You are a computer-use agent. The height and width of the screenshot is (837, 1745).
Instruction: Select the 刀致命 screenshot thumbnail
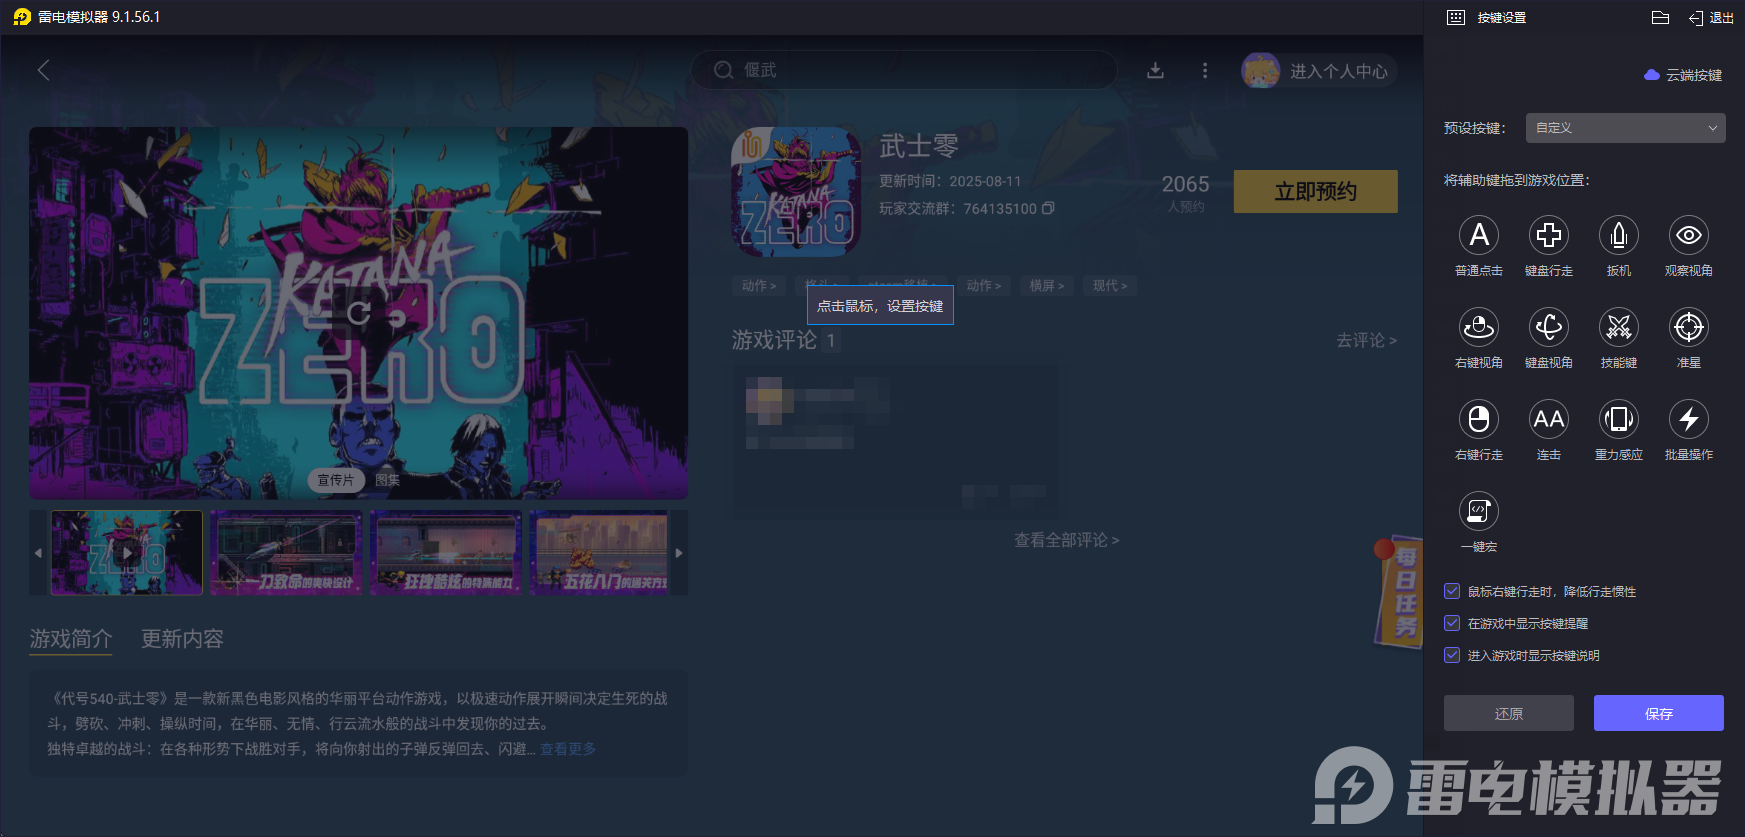point(286,553)
